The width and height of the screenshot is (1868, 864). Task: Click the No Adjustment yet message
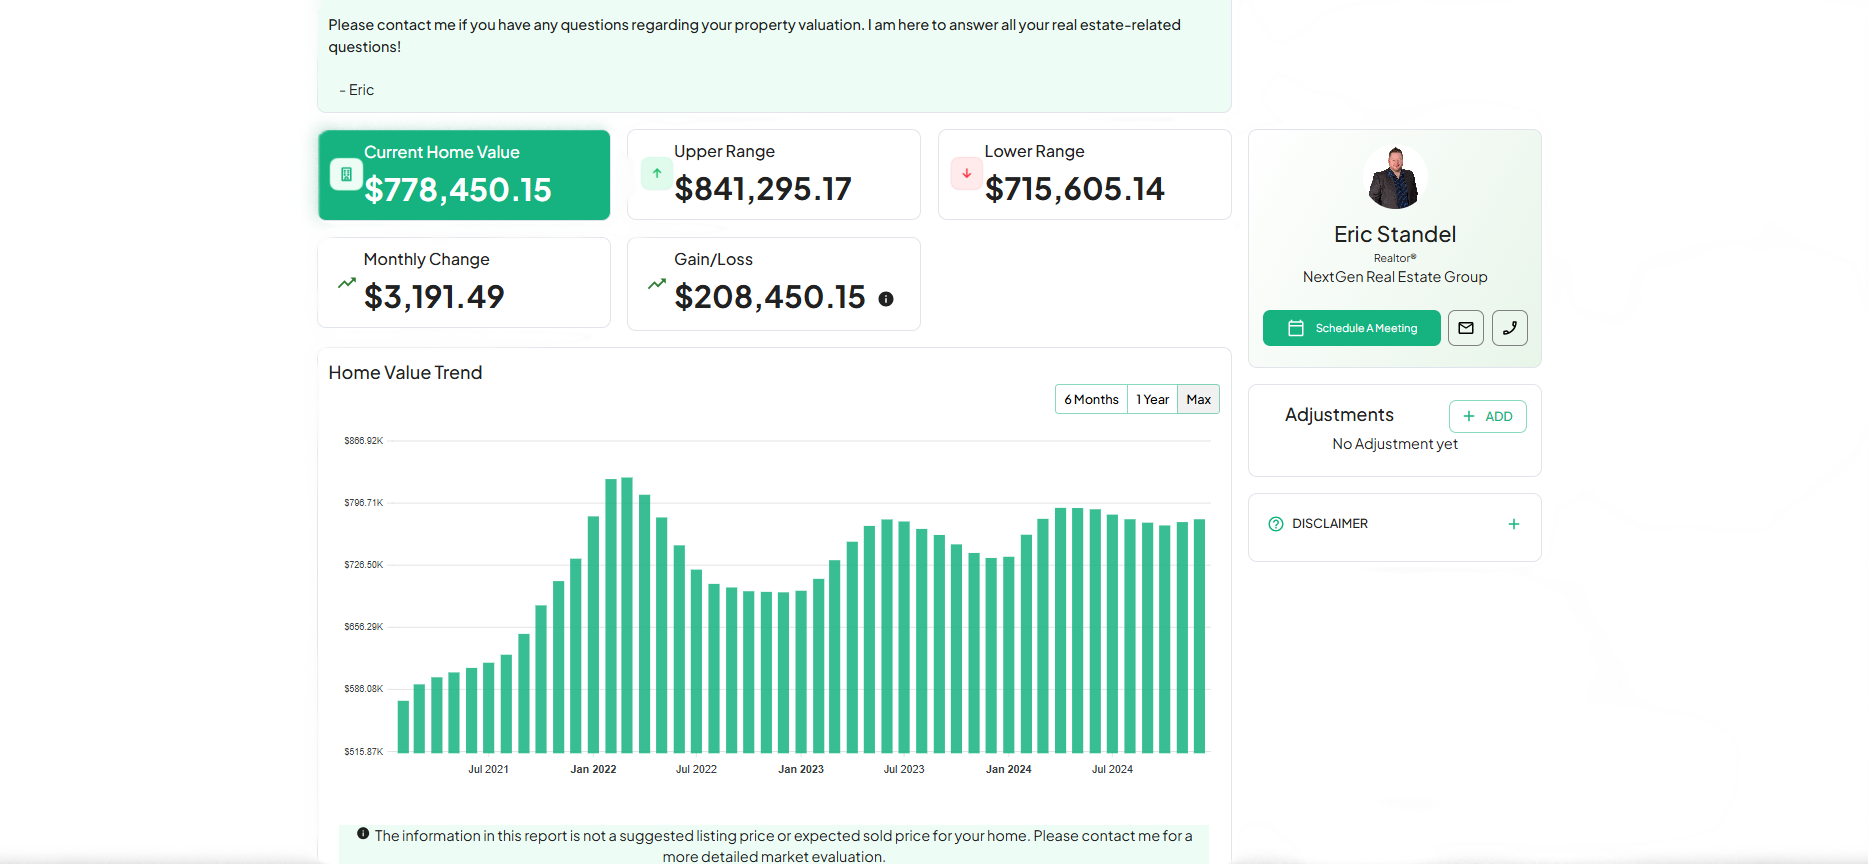click(x=1395, y=444)
